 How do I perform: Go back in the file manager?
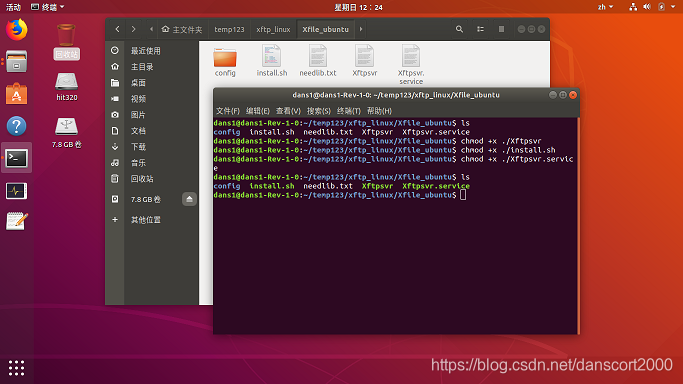(118, 29)
